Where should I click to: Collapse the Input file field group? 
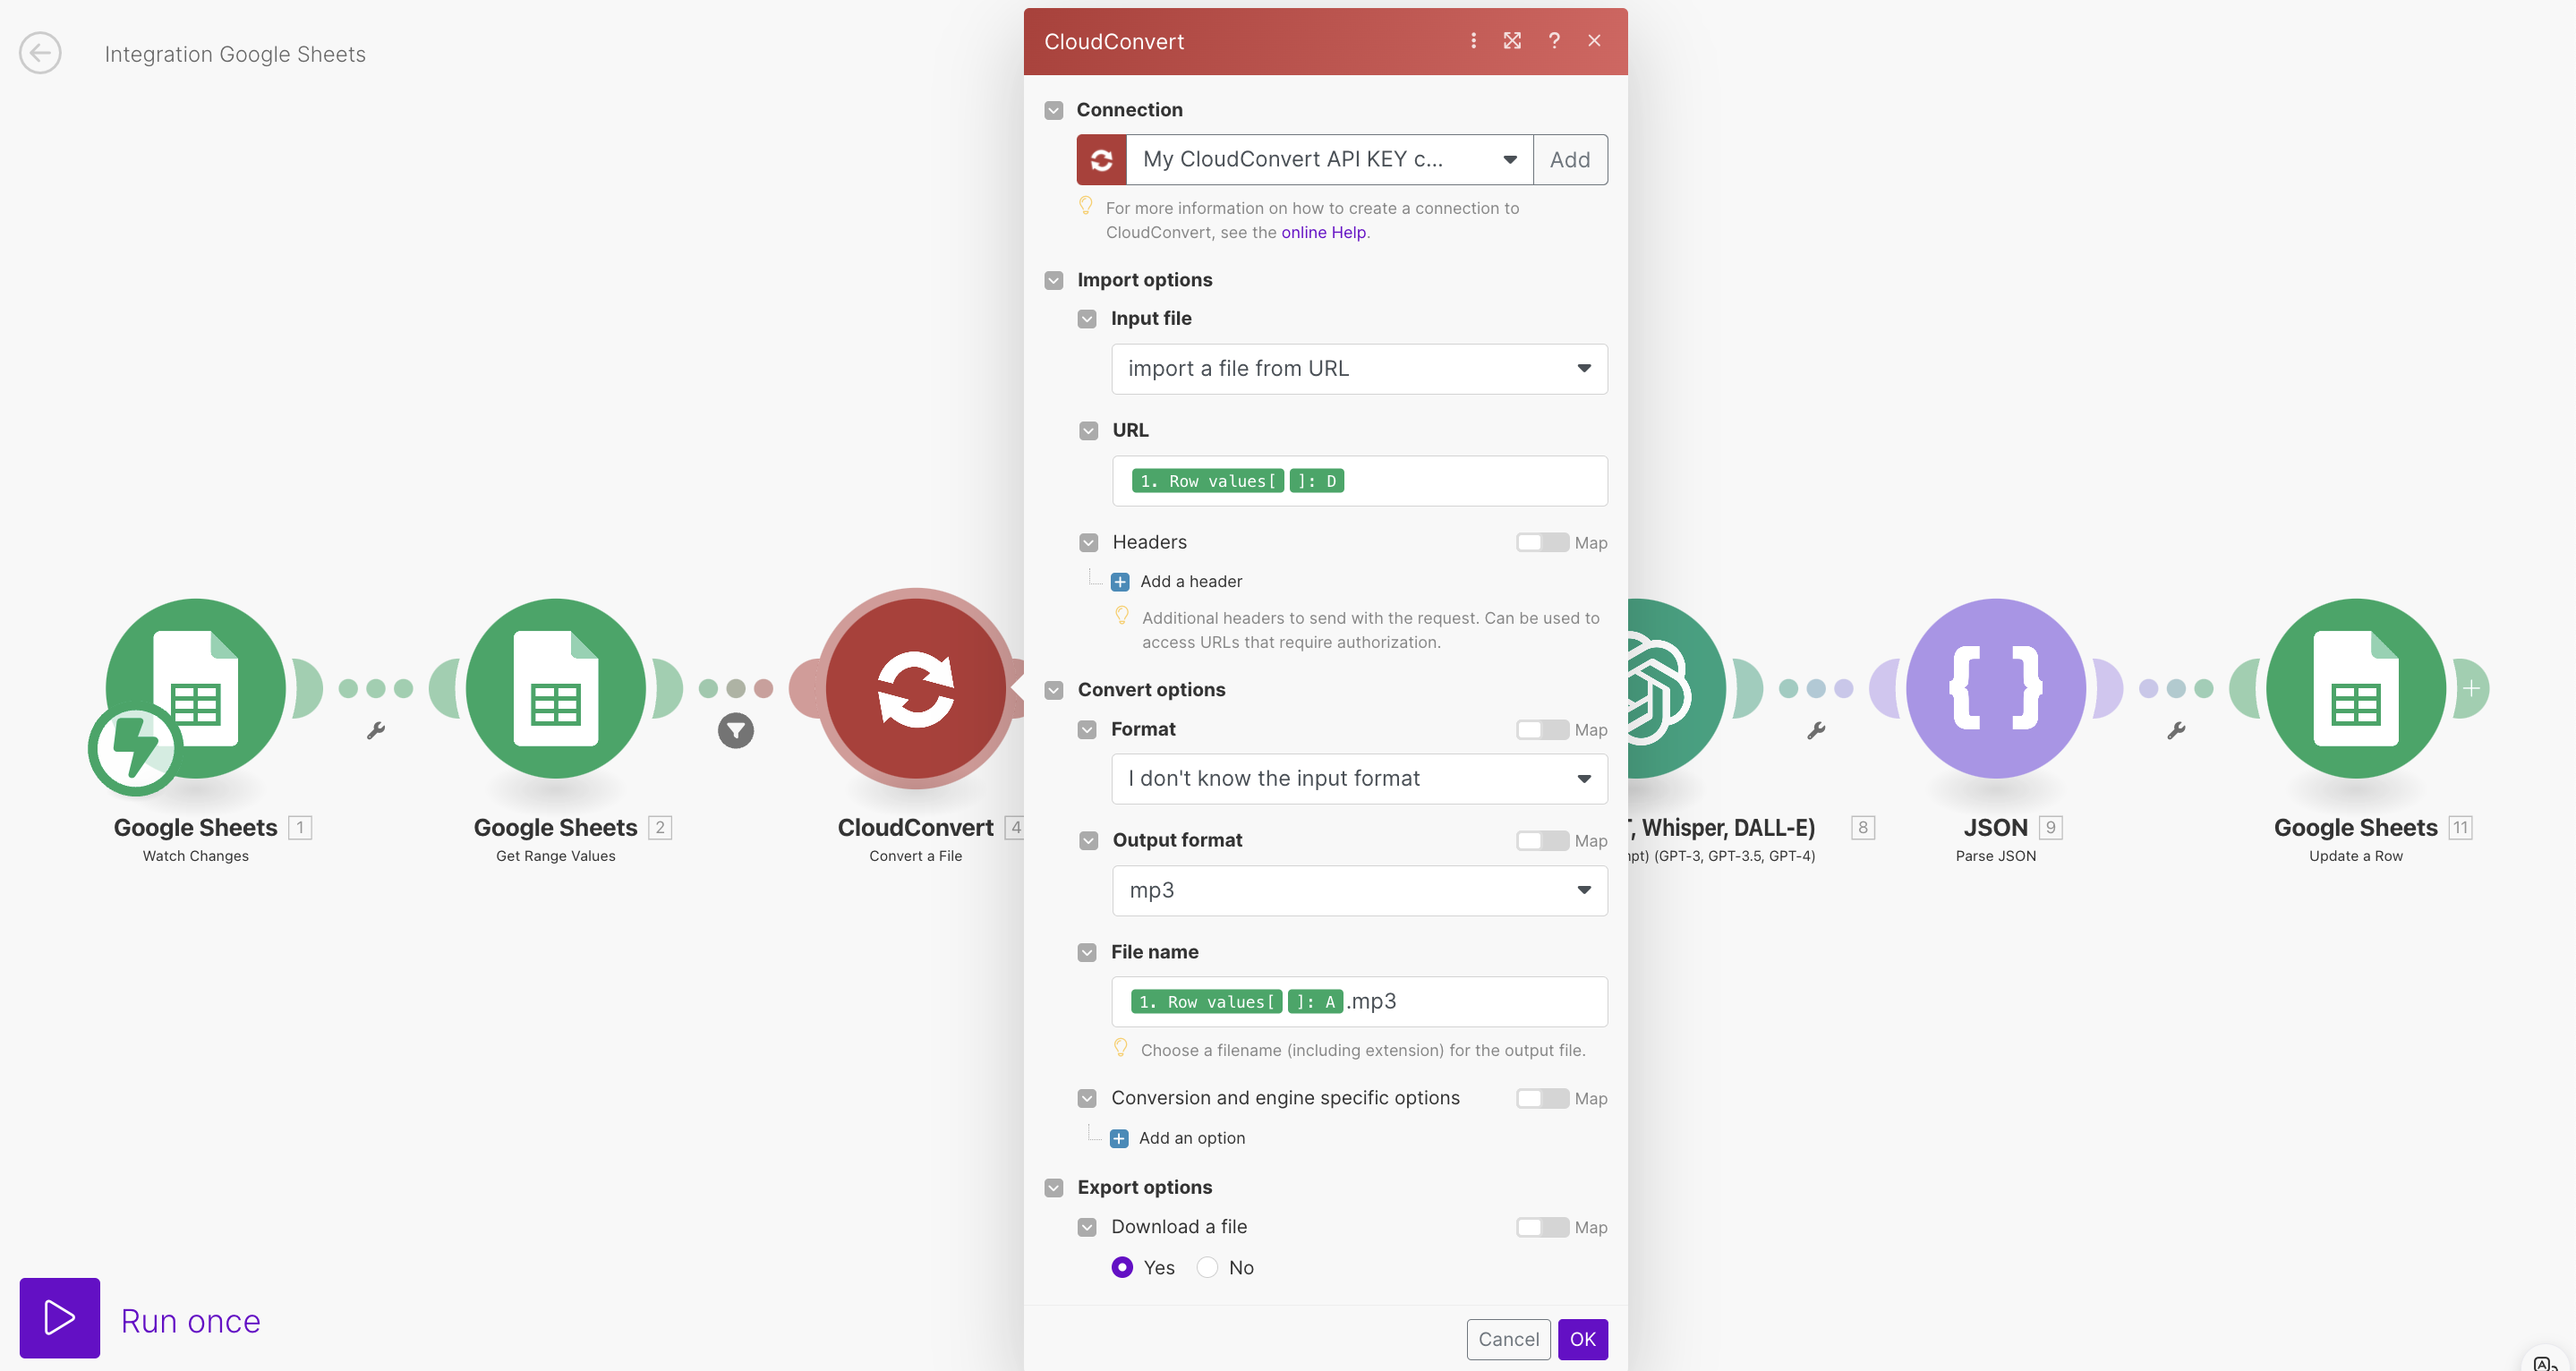point(1087,319)
